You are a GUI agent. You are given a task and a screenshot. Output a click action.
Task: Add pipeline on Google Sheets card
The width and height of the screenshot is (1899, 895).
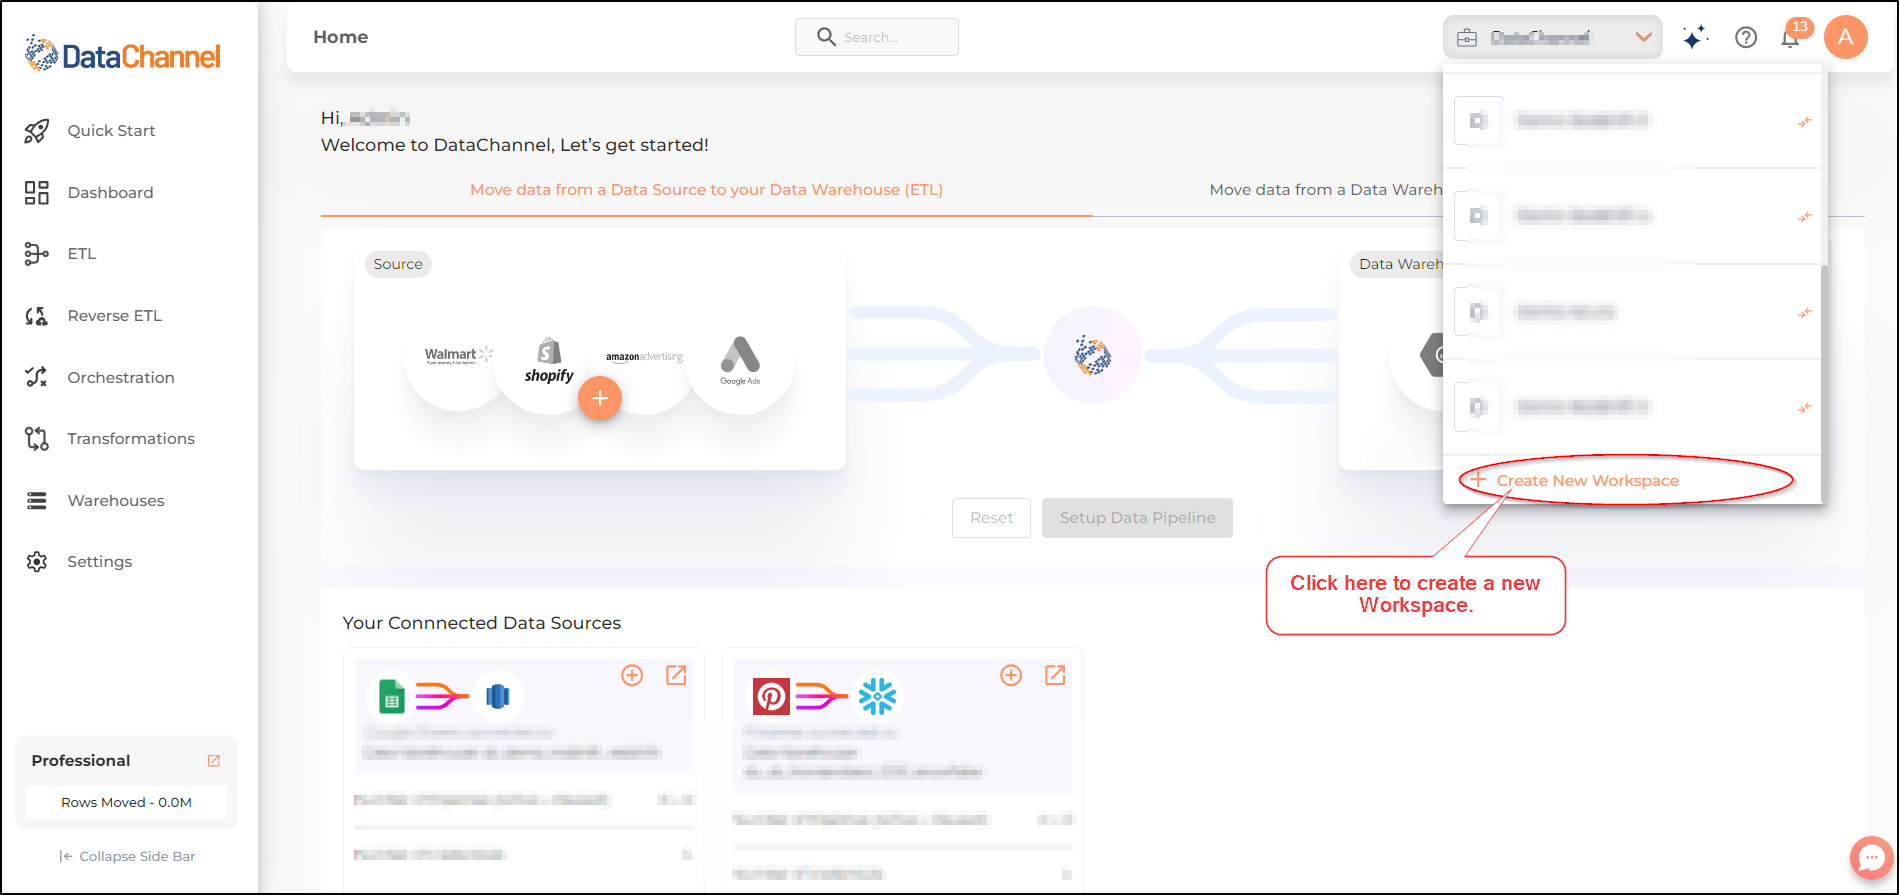(x=632, y=675)
